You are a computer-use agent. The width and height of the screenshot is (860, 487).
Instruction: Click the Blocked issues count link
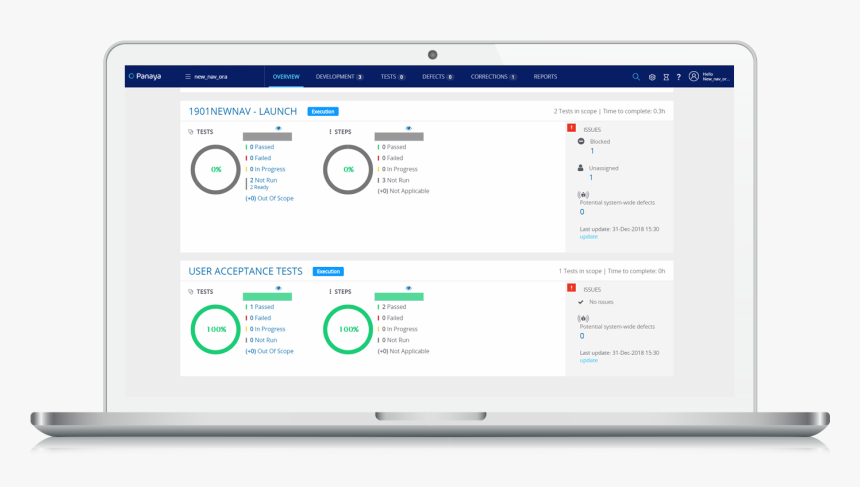592,151
